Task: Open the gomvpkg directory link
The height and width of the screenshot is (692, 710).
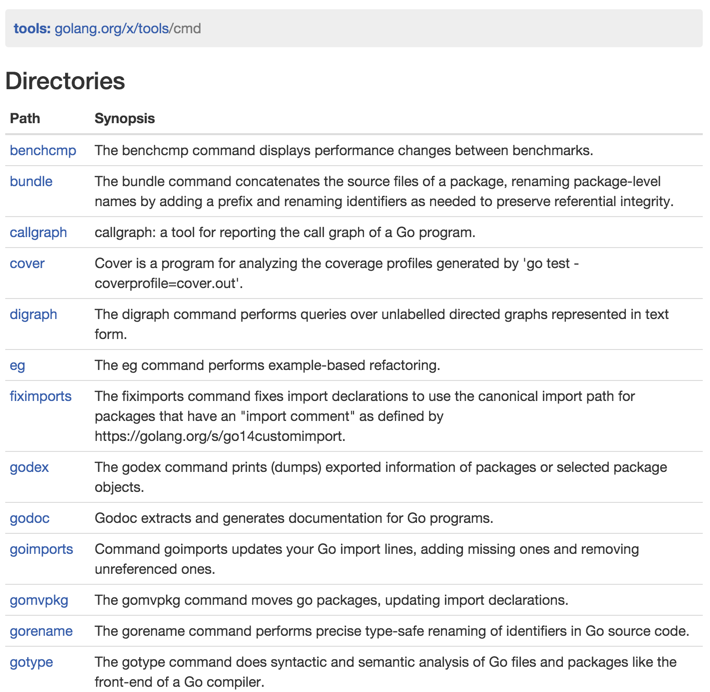Action: click(39, 600)
